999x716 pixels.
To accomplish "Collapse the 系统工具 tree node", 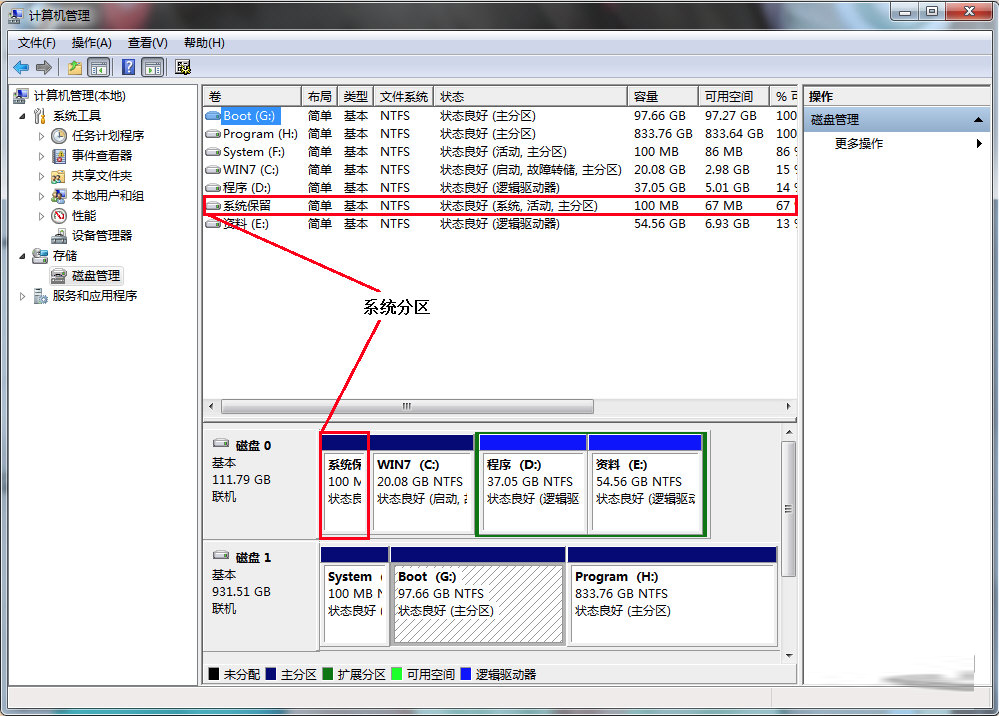I will (24, 116).
